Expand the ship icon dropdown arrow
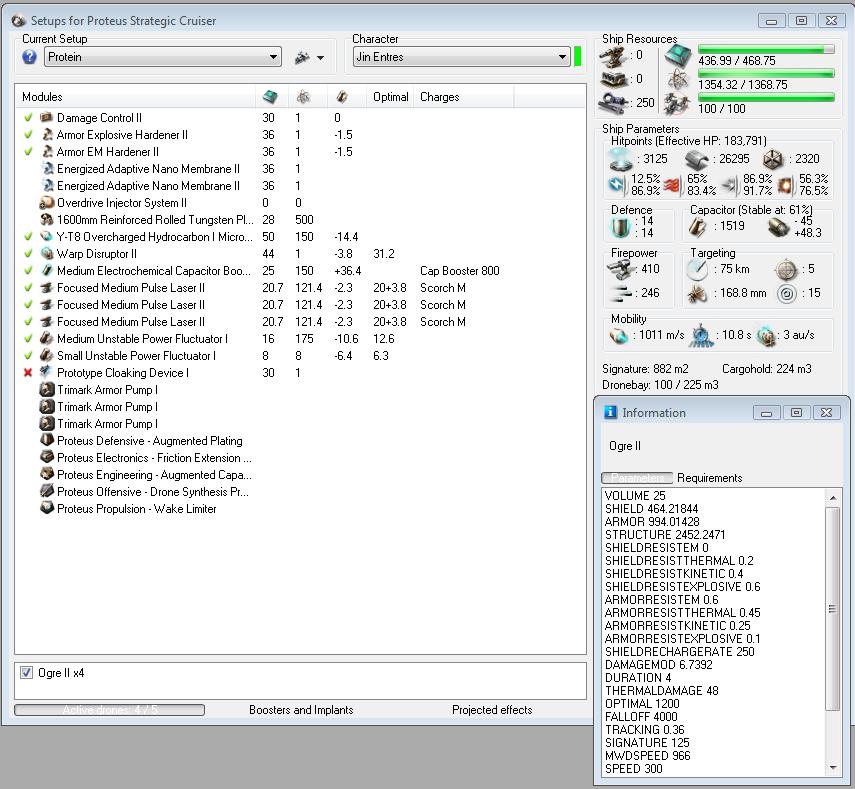 pyautogui.click(x=320, y=58)
